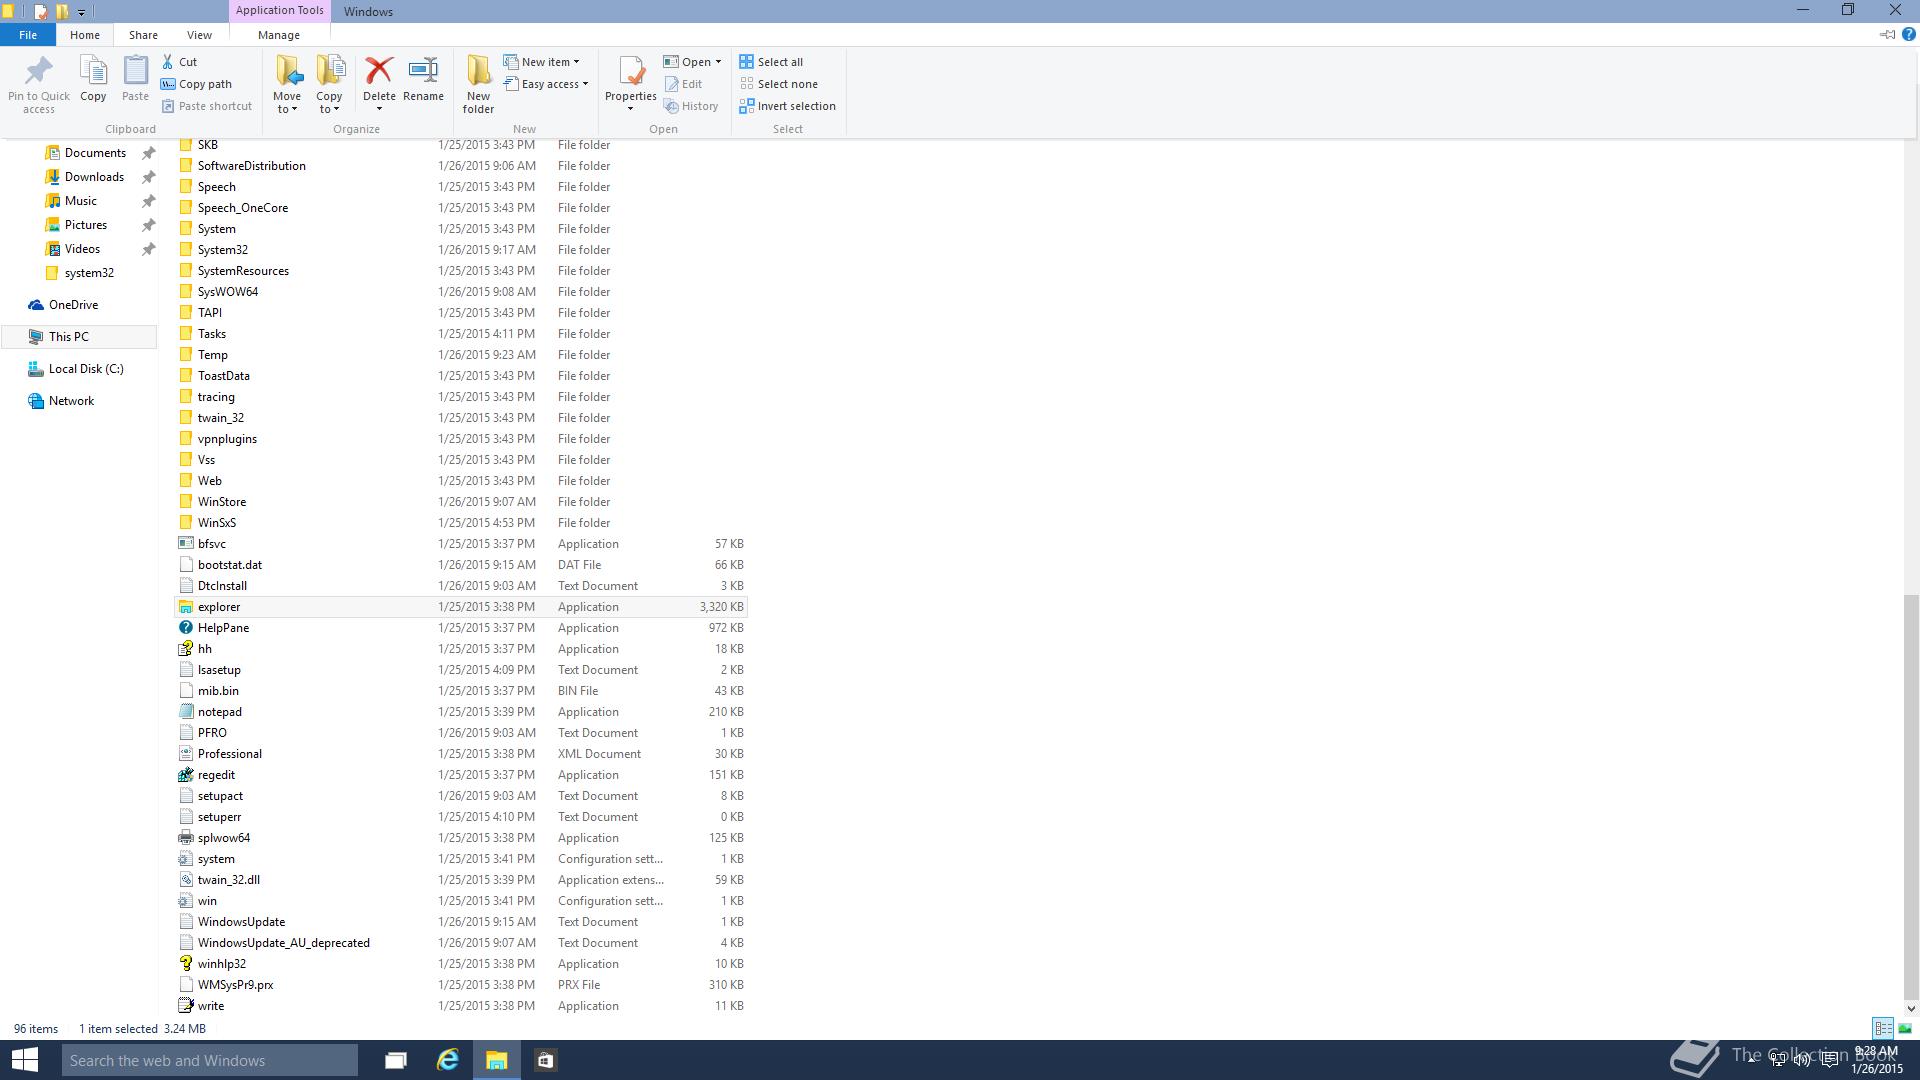Open the help question mark icon in ribbon
The height and width of the screenshot is (1080, 1920).
click(x=1908, y=34)
